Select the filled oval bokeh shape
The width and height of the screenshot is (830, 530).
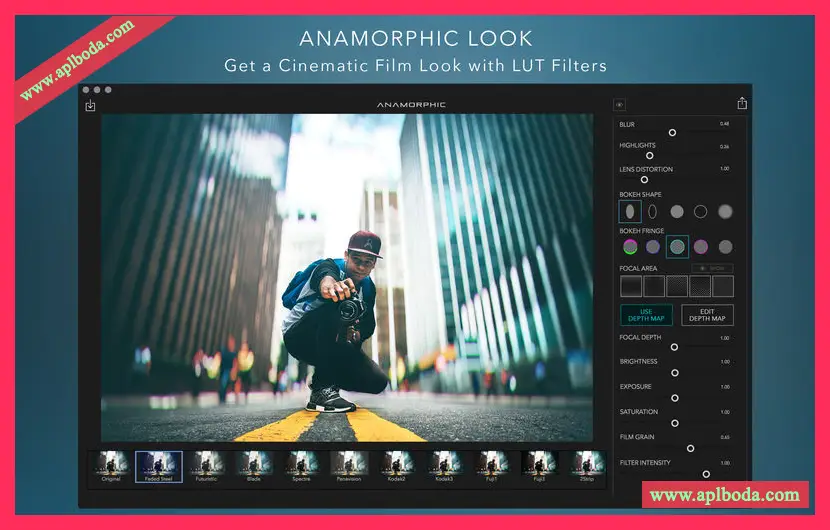[x=630, y=211]
